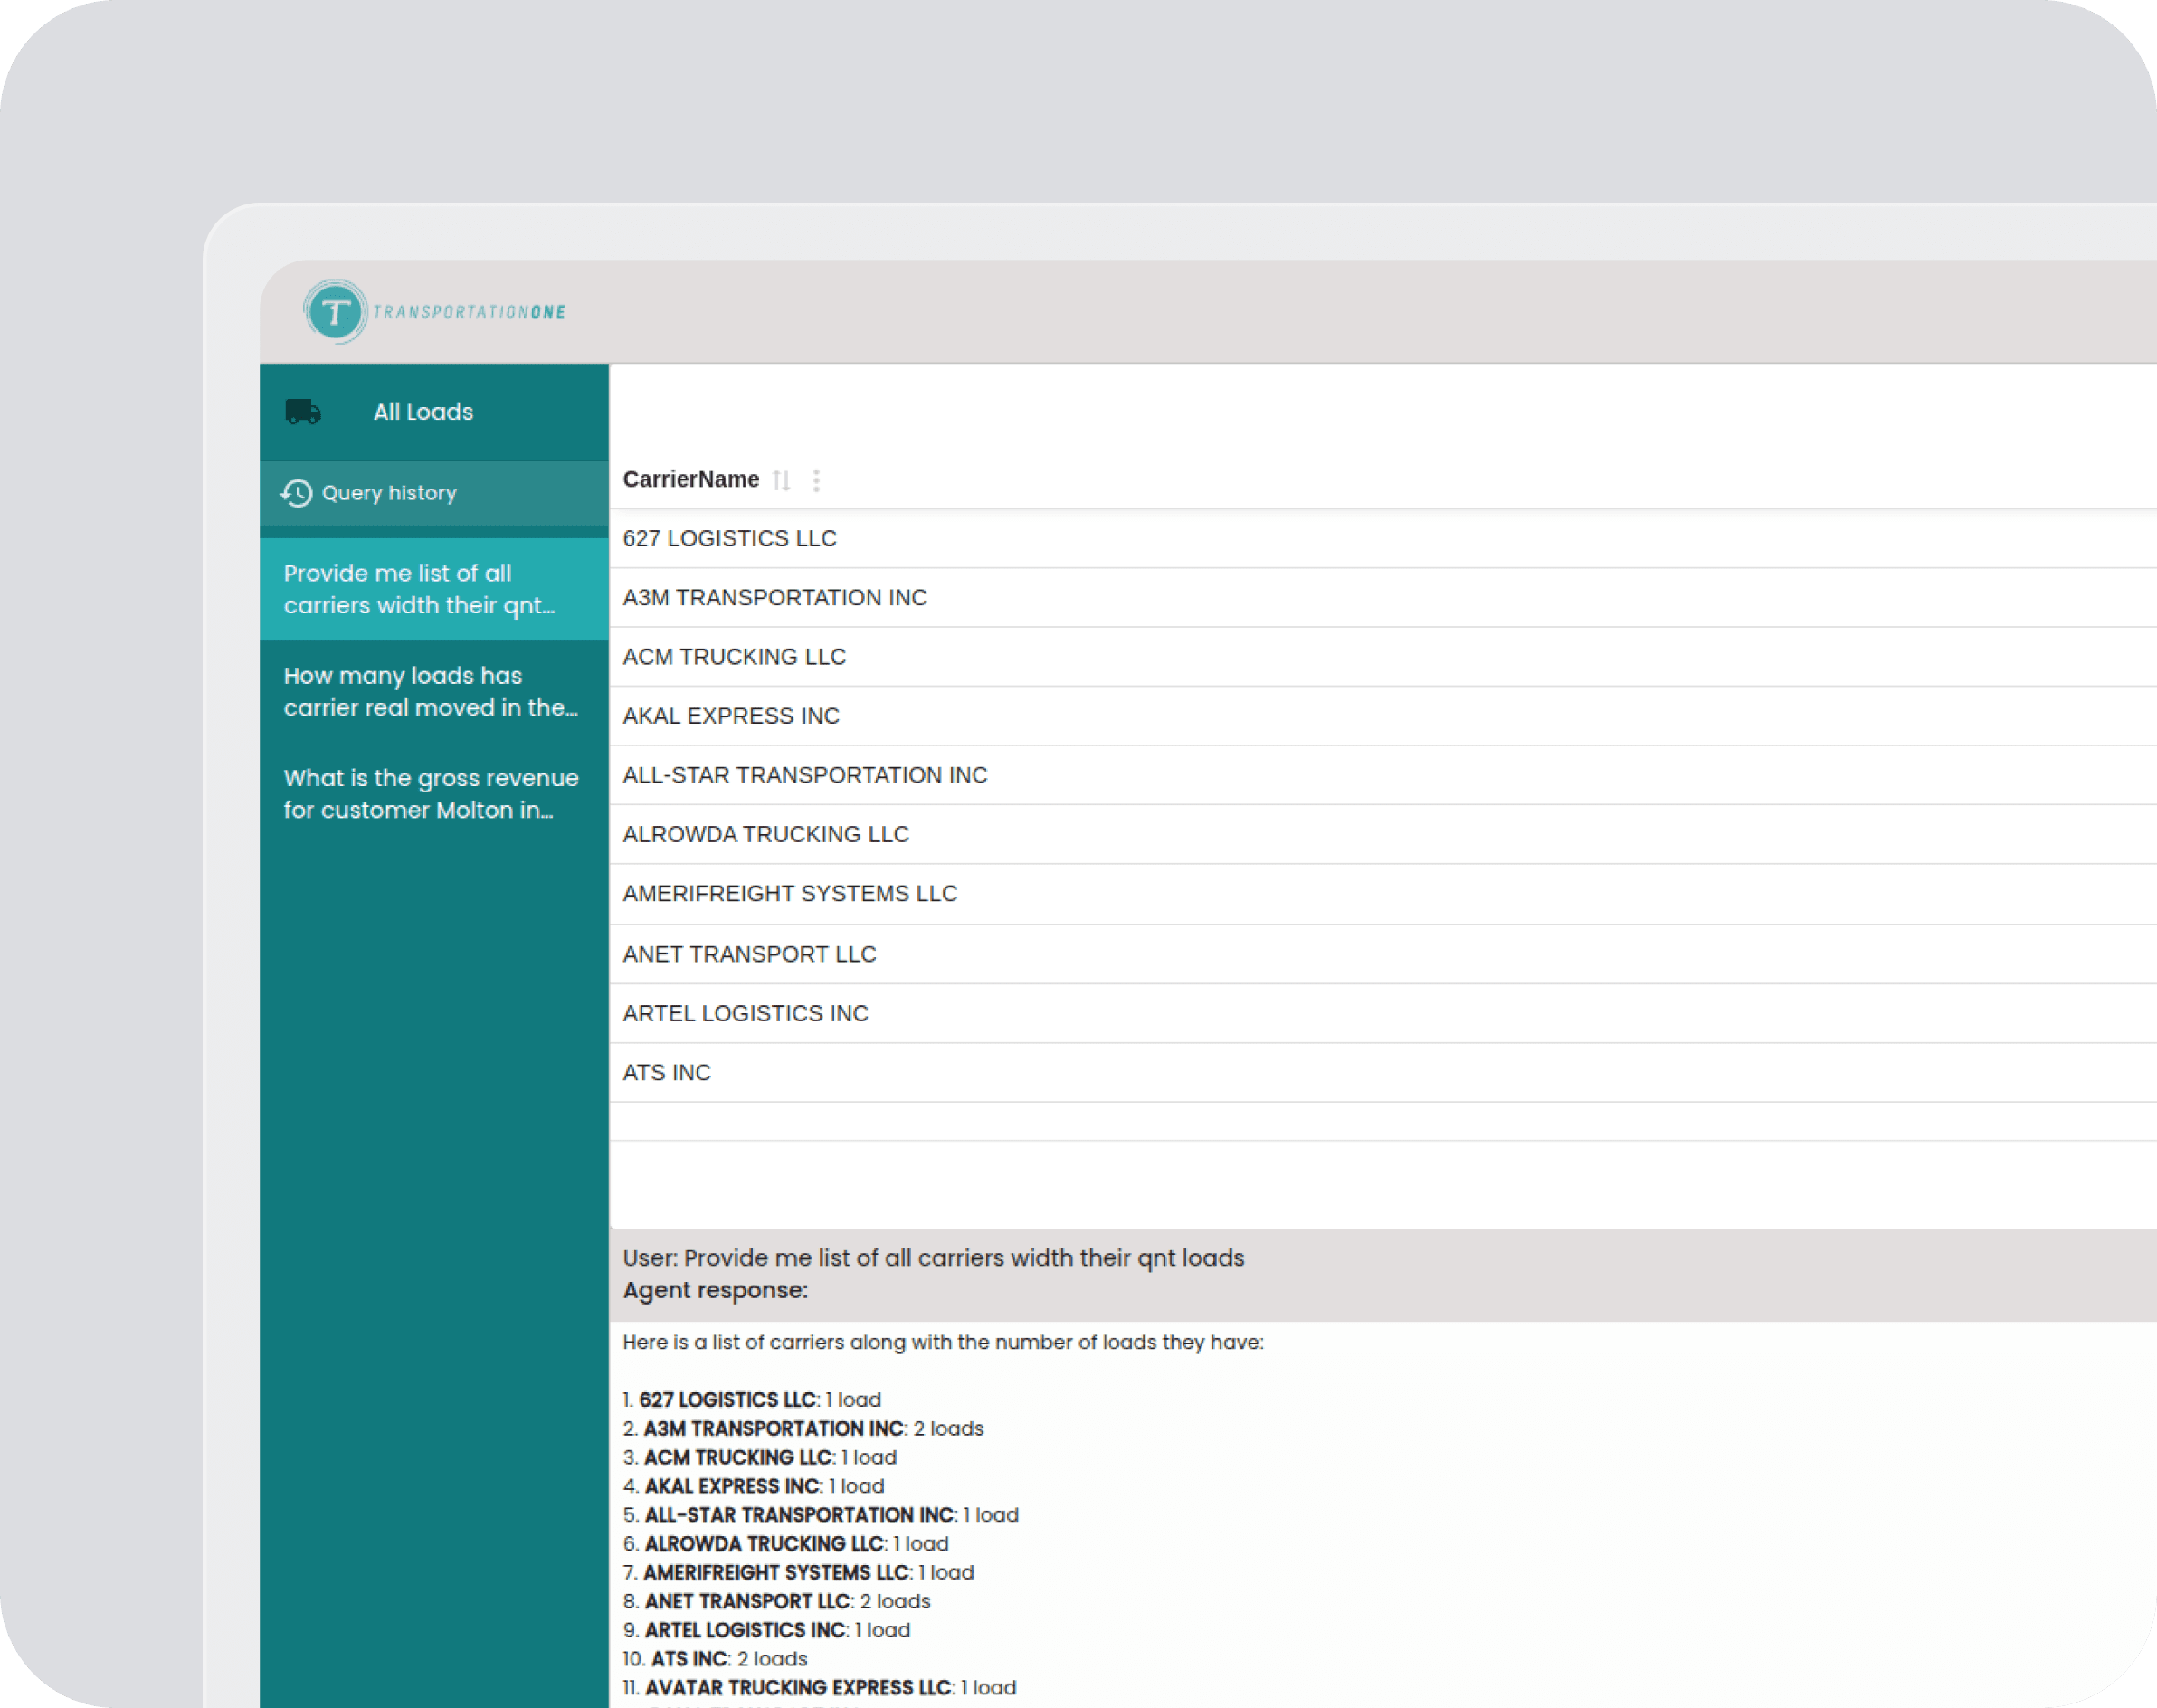Screen dimensions: 2157x1708
Task: Select the 627 LOGISTICS LLC row
Action: click(729, 539)
